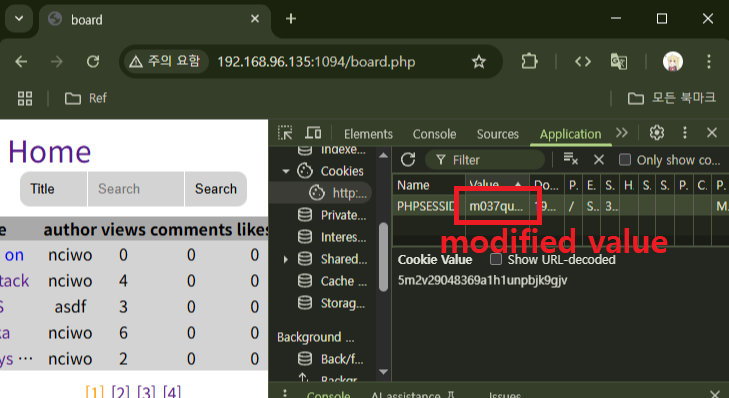This screenshot has width=729, height=398.
Task: Open the Title search-type dropdown
Action: pos(53,189)
